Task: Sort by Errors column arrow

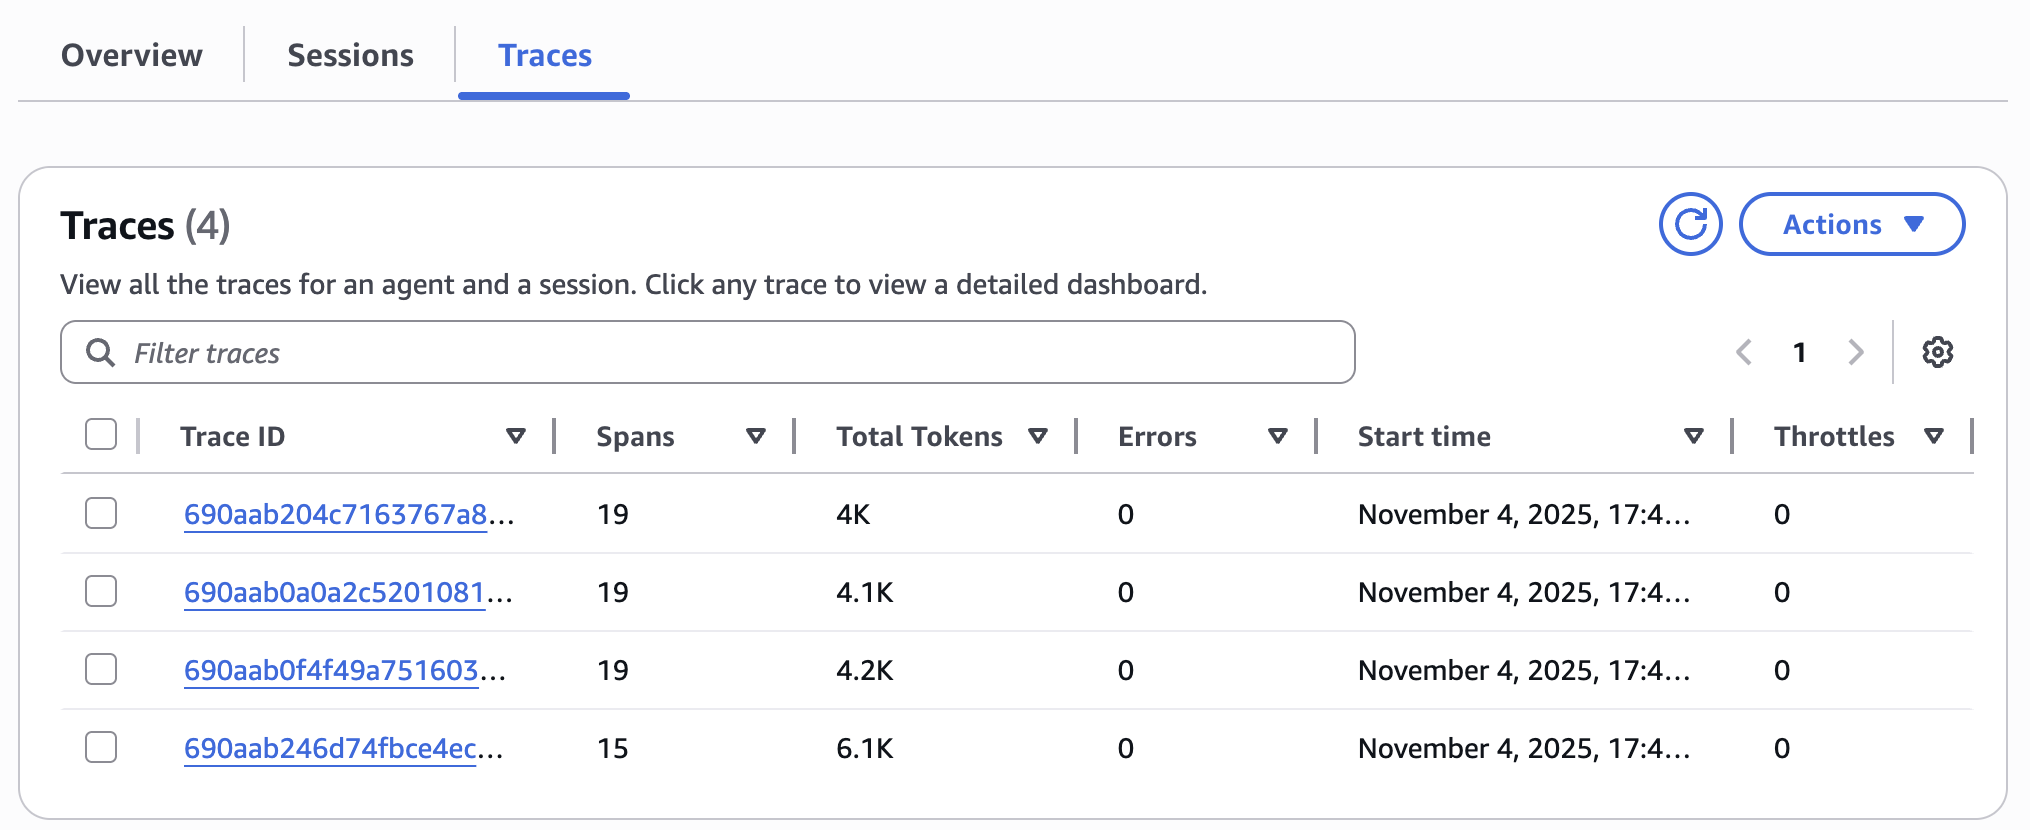Action: (x=1278, y=436)
